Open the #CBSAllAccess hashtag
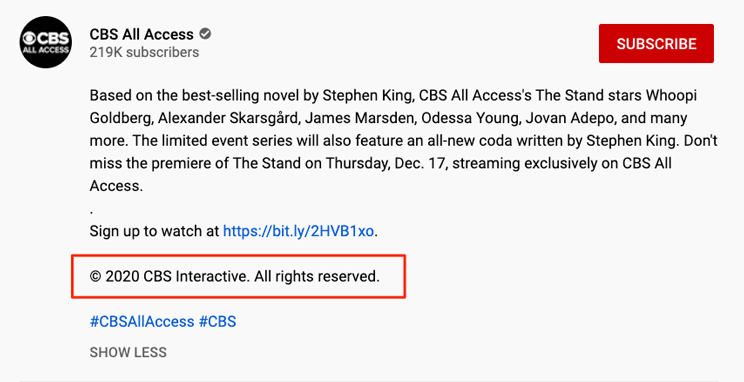 tap(142, 321)
